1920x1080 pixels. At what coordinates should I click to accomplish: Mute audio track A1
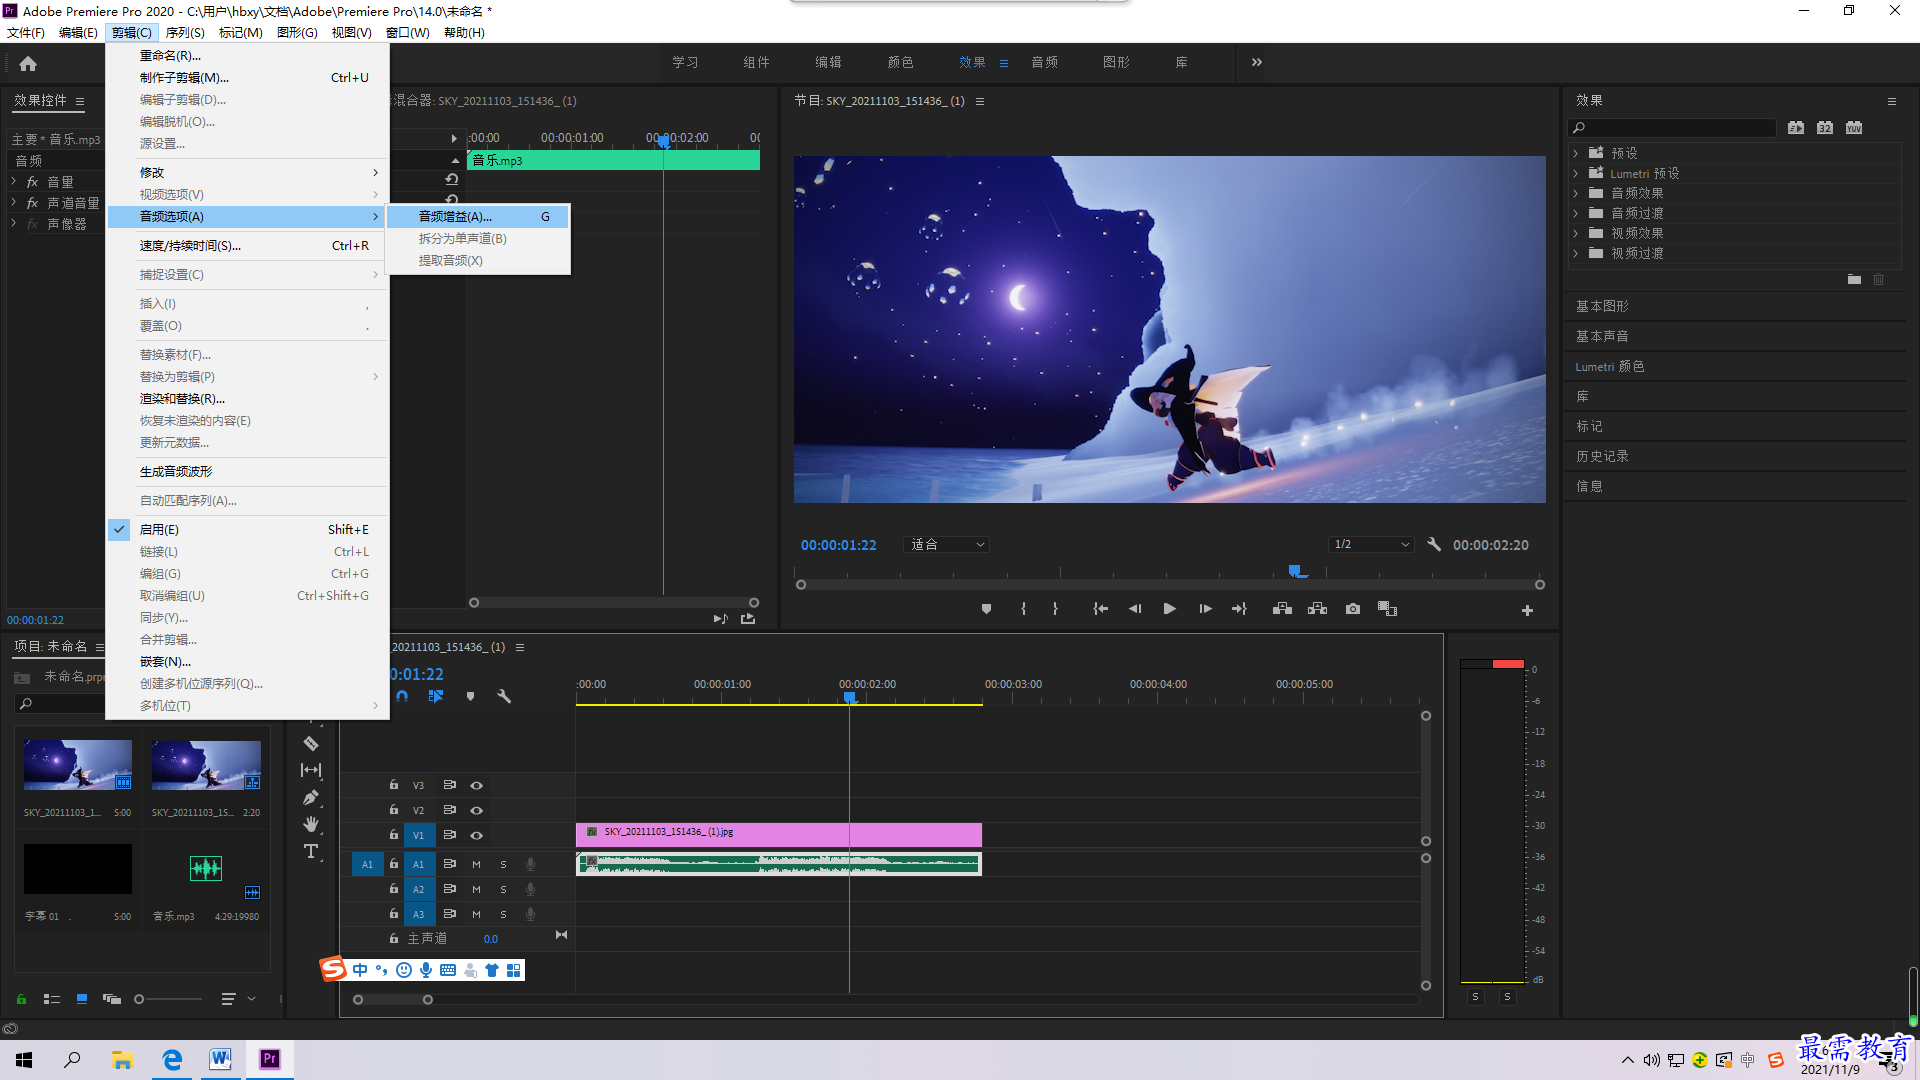click(x=476, y=864)
